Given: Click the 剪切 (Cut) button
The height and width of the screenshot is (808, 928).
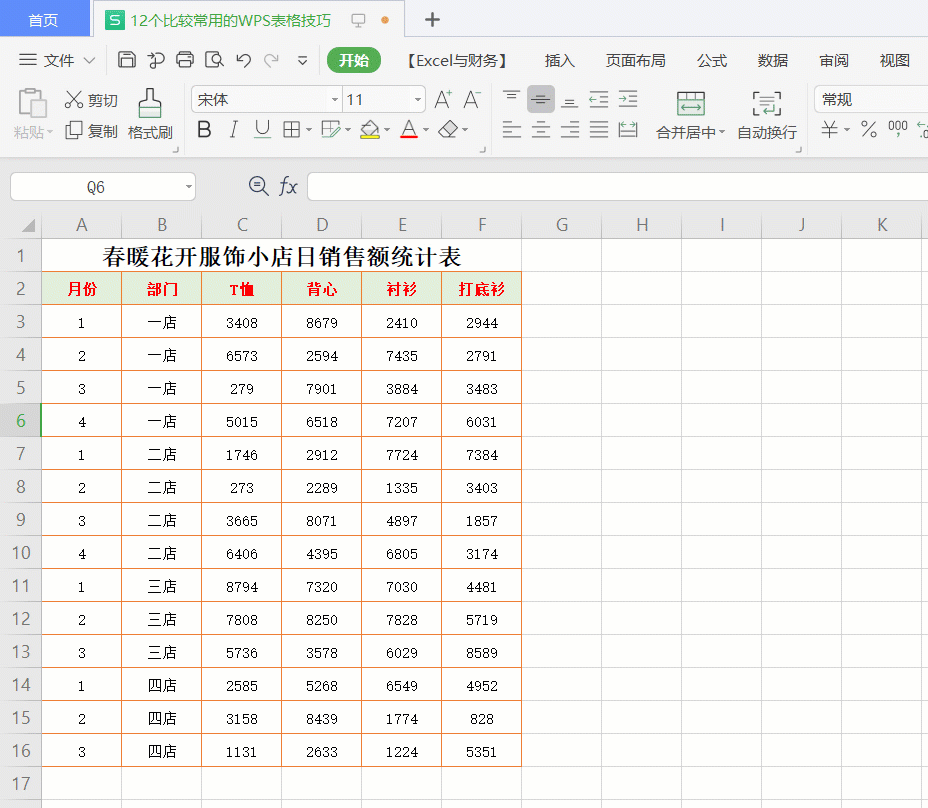Looking at the screenshot, I should [x=91, y=100].
